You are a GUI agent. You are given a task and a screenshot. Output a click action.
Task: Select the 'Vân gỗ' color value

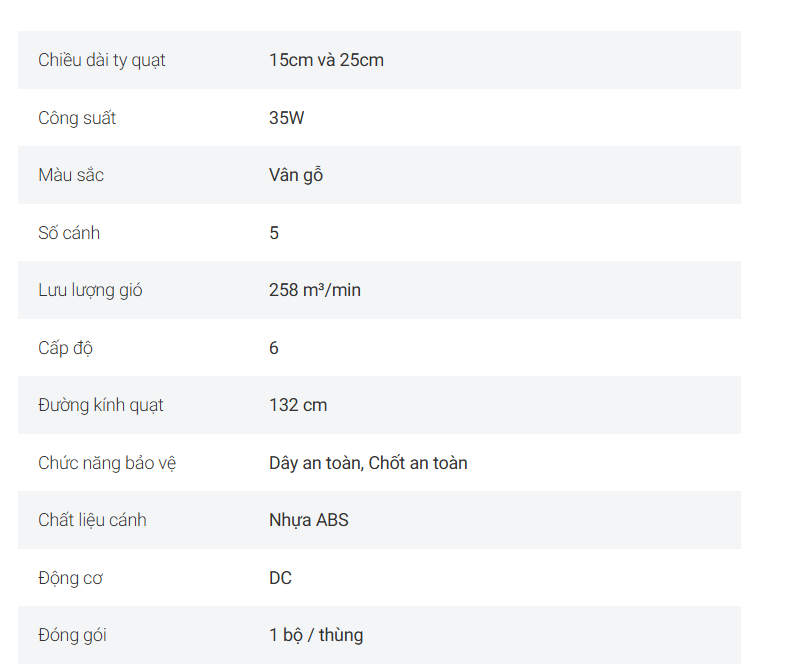296,175
